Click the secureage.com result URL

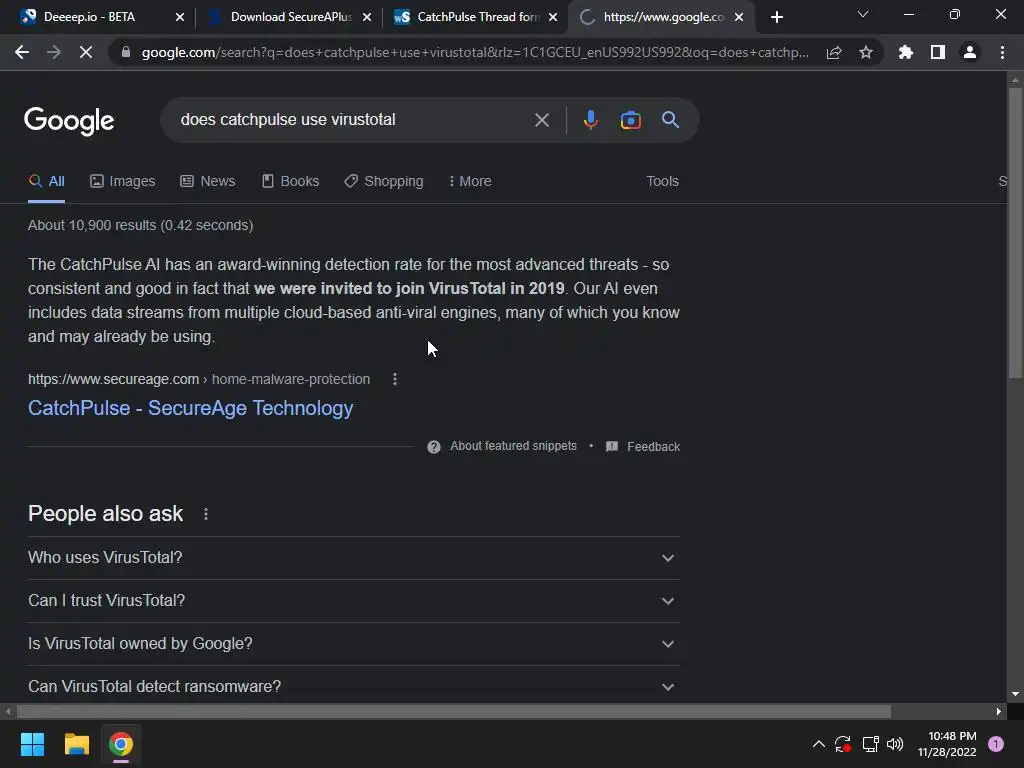tap(199, 379)
